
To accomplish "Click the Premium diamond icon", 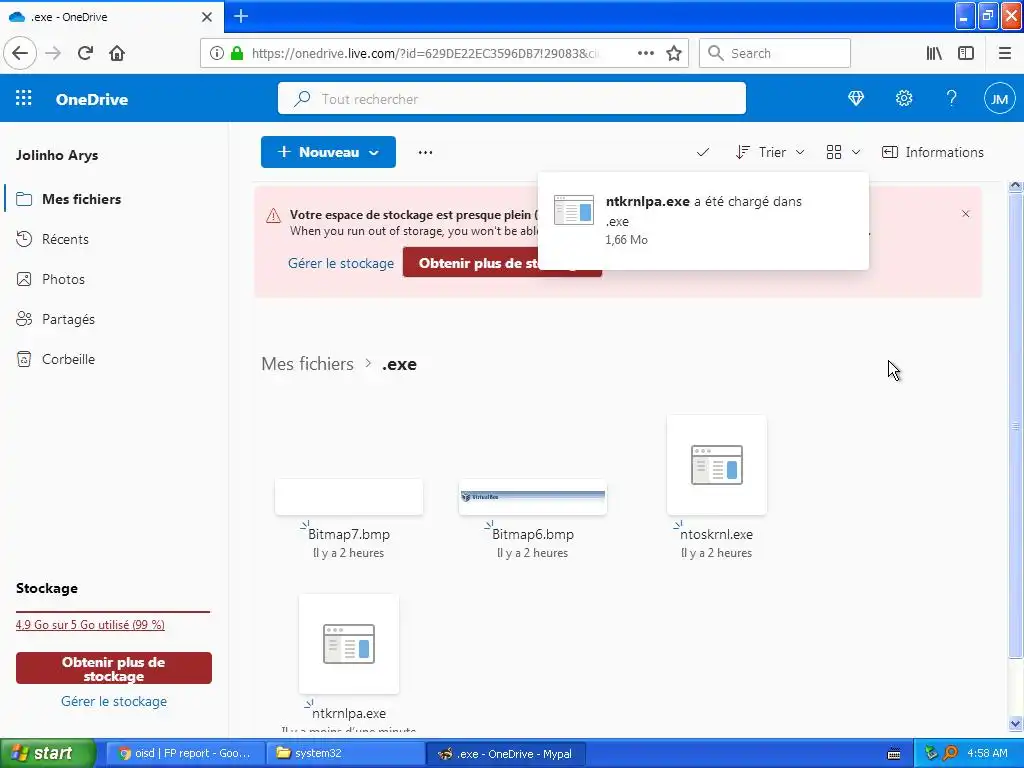I will [x=856, y=99].
